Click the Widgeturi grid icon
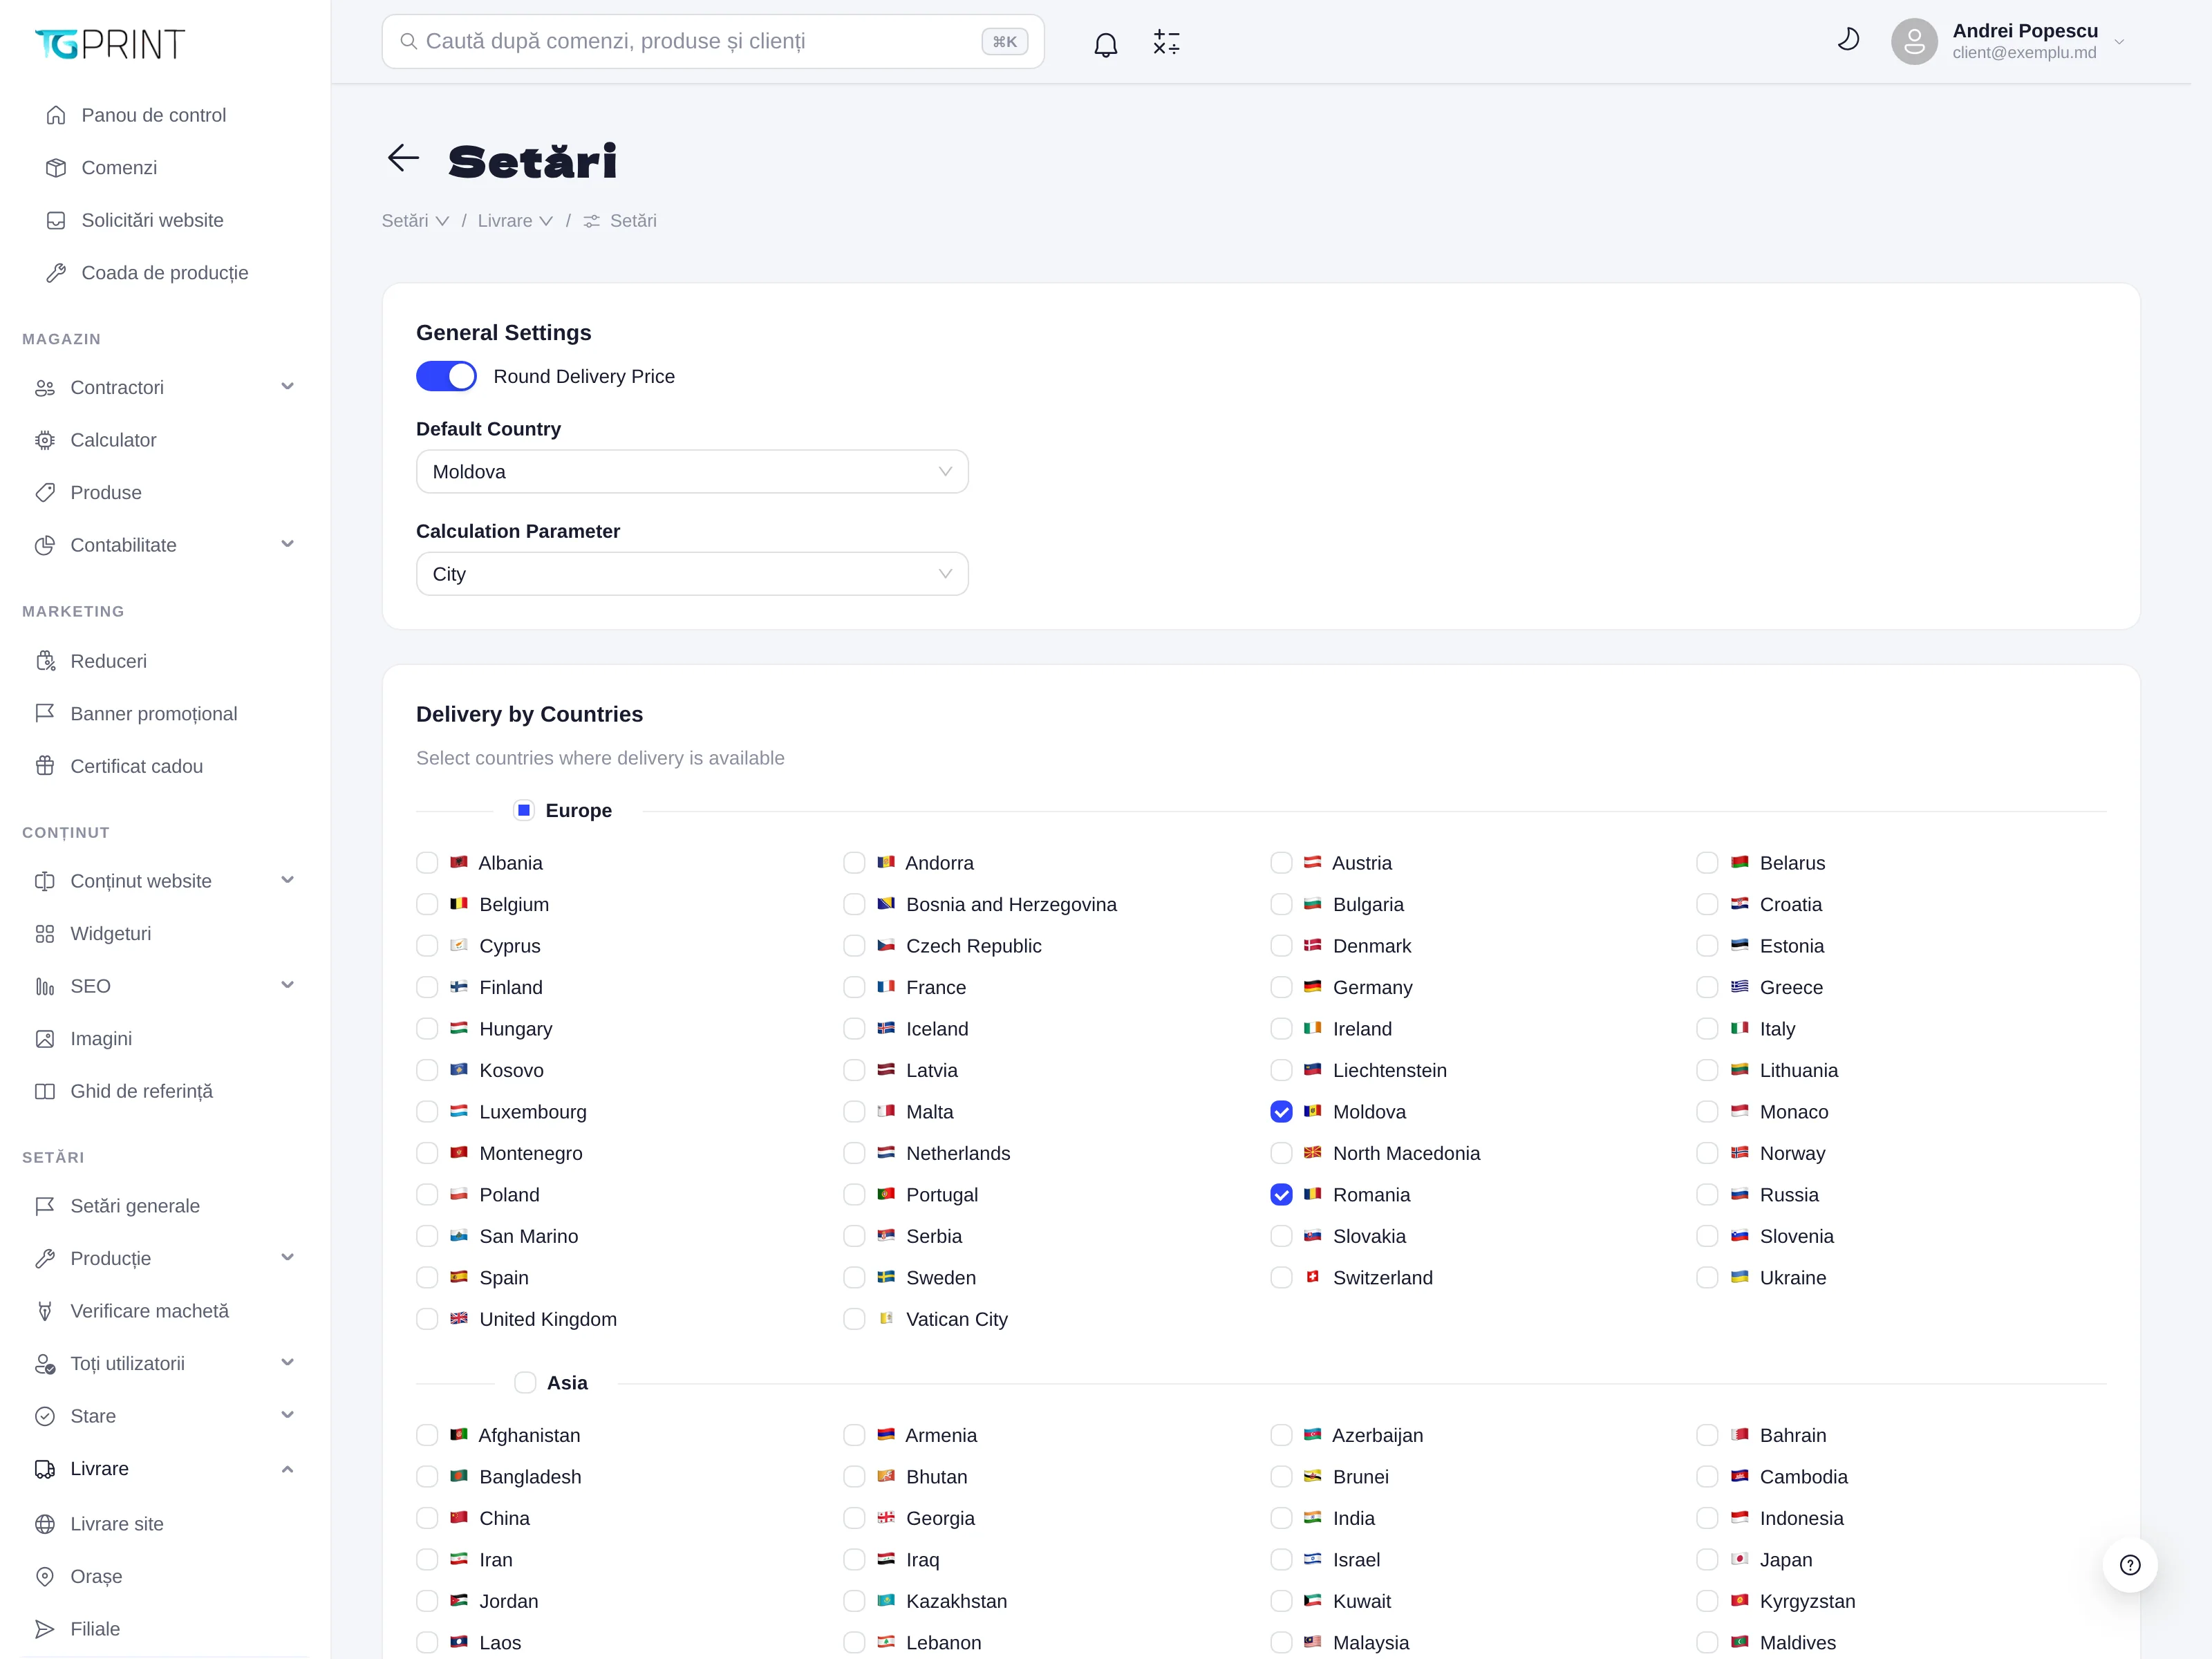The width and height of the screenshot is (2212, 1659). point(45,934)
